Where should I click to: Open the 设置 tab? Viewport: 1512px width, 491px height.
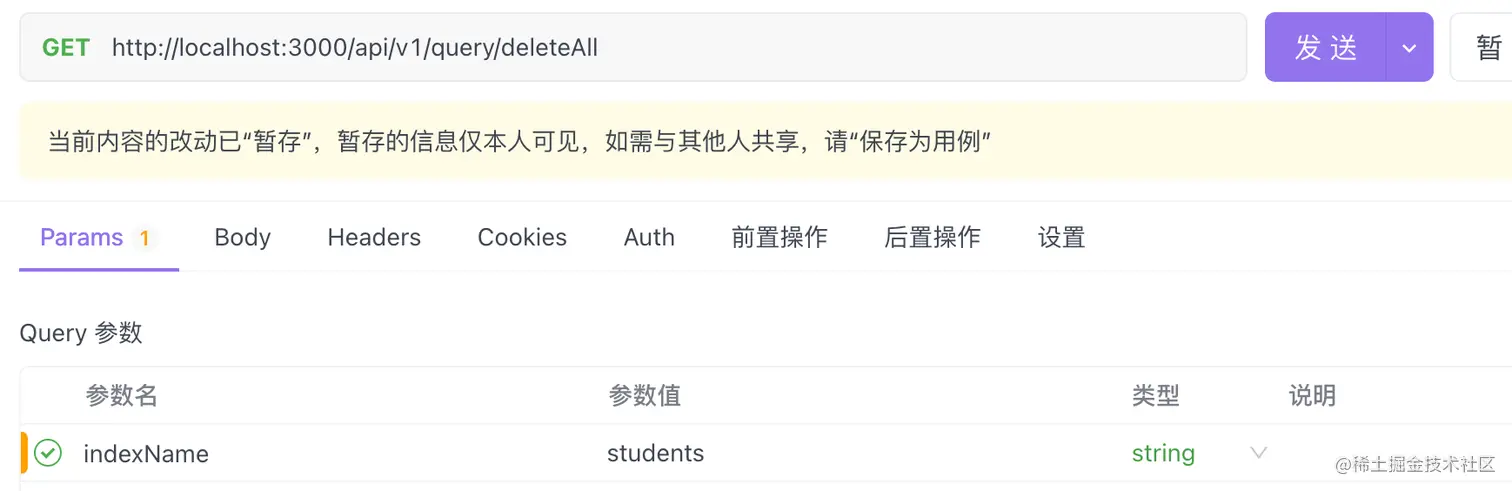tap(1061, 237)
